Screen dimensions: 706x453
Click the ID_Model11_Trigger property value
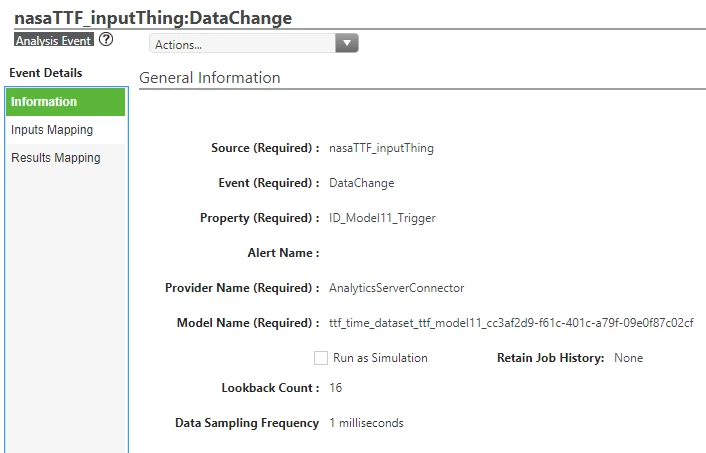click(382, 218)
